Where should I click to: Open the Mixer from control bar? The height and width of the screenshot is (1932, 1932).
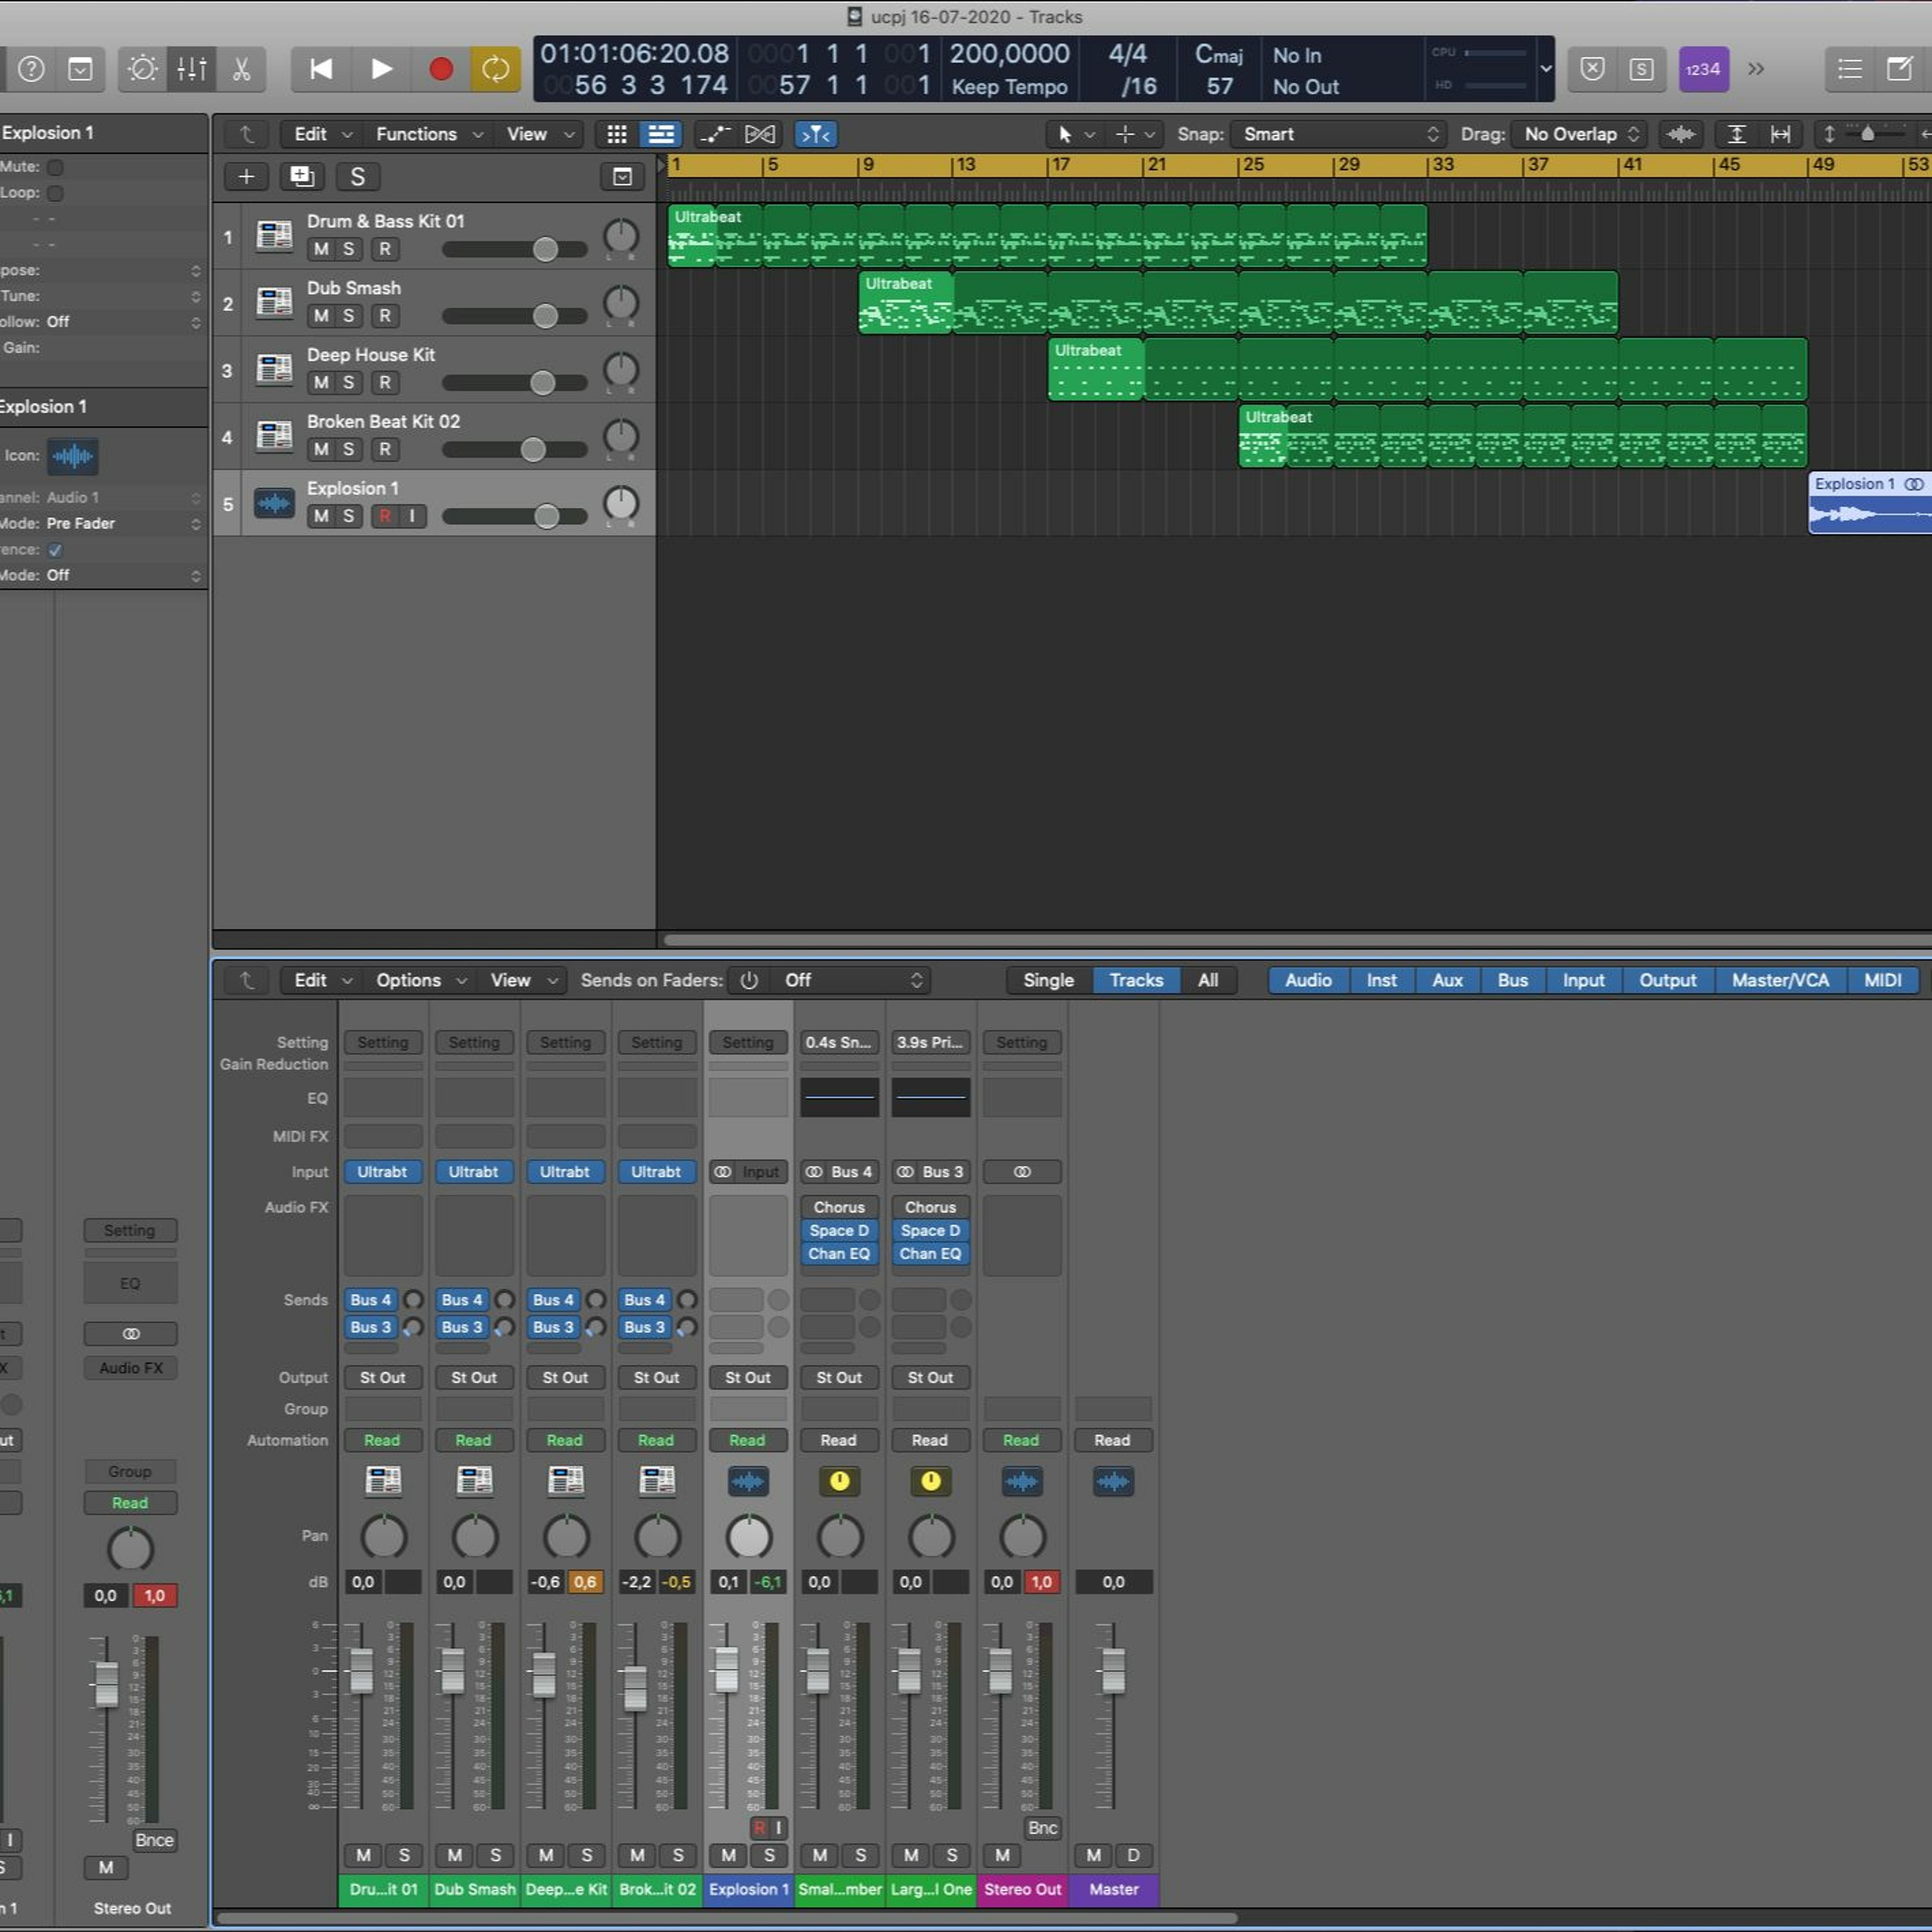click(191, 69)
